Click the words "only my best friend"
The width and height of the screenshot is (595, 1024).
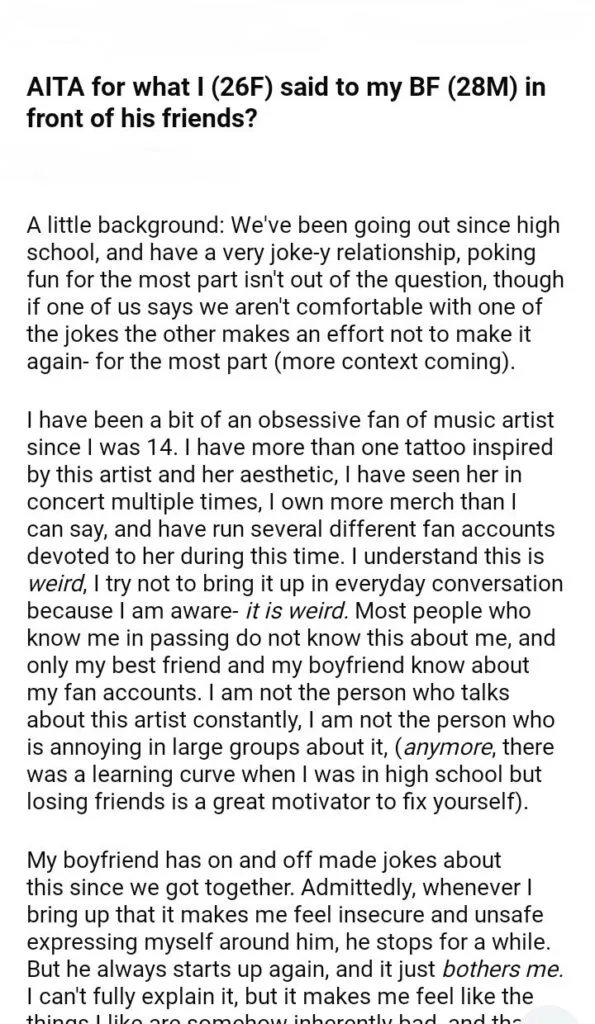[121, 665]
